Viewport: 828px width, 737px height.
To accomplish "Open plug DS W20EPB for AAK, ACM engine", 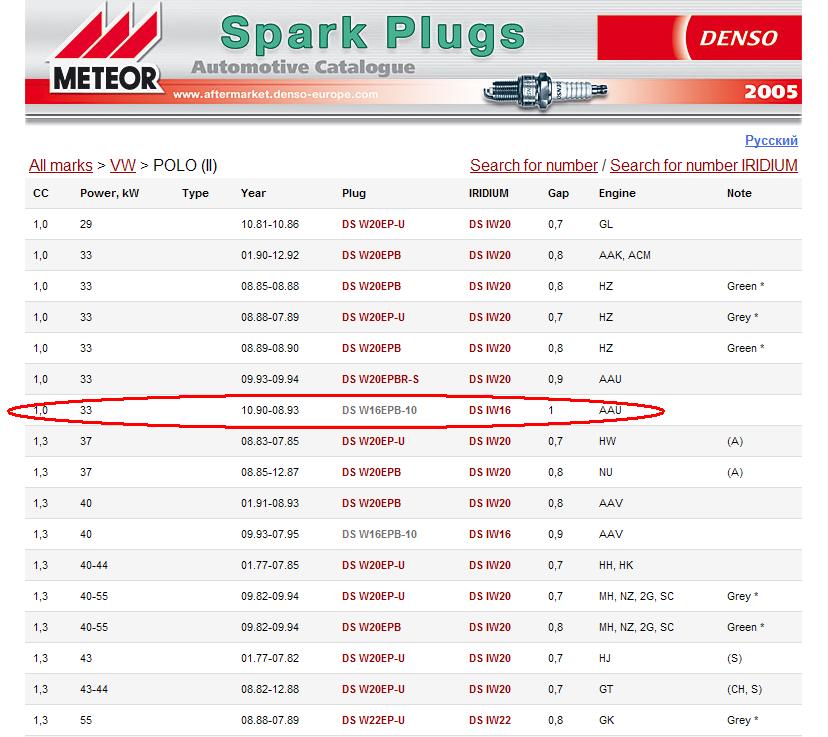I will [x=371, y=256].
